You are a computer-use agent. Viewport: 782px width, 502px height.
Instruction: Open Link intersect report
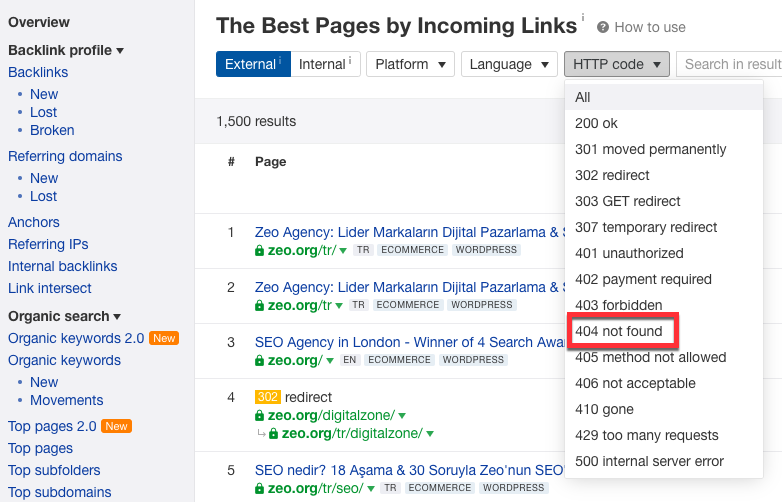[x=49, y=288]
